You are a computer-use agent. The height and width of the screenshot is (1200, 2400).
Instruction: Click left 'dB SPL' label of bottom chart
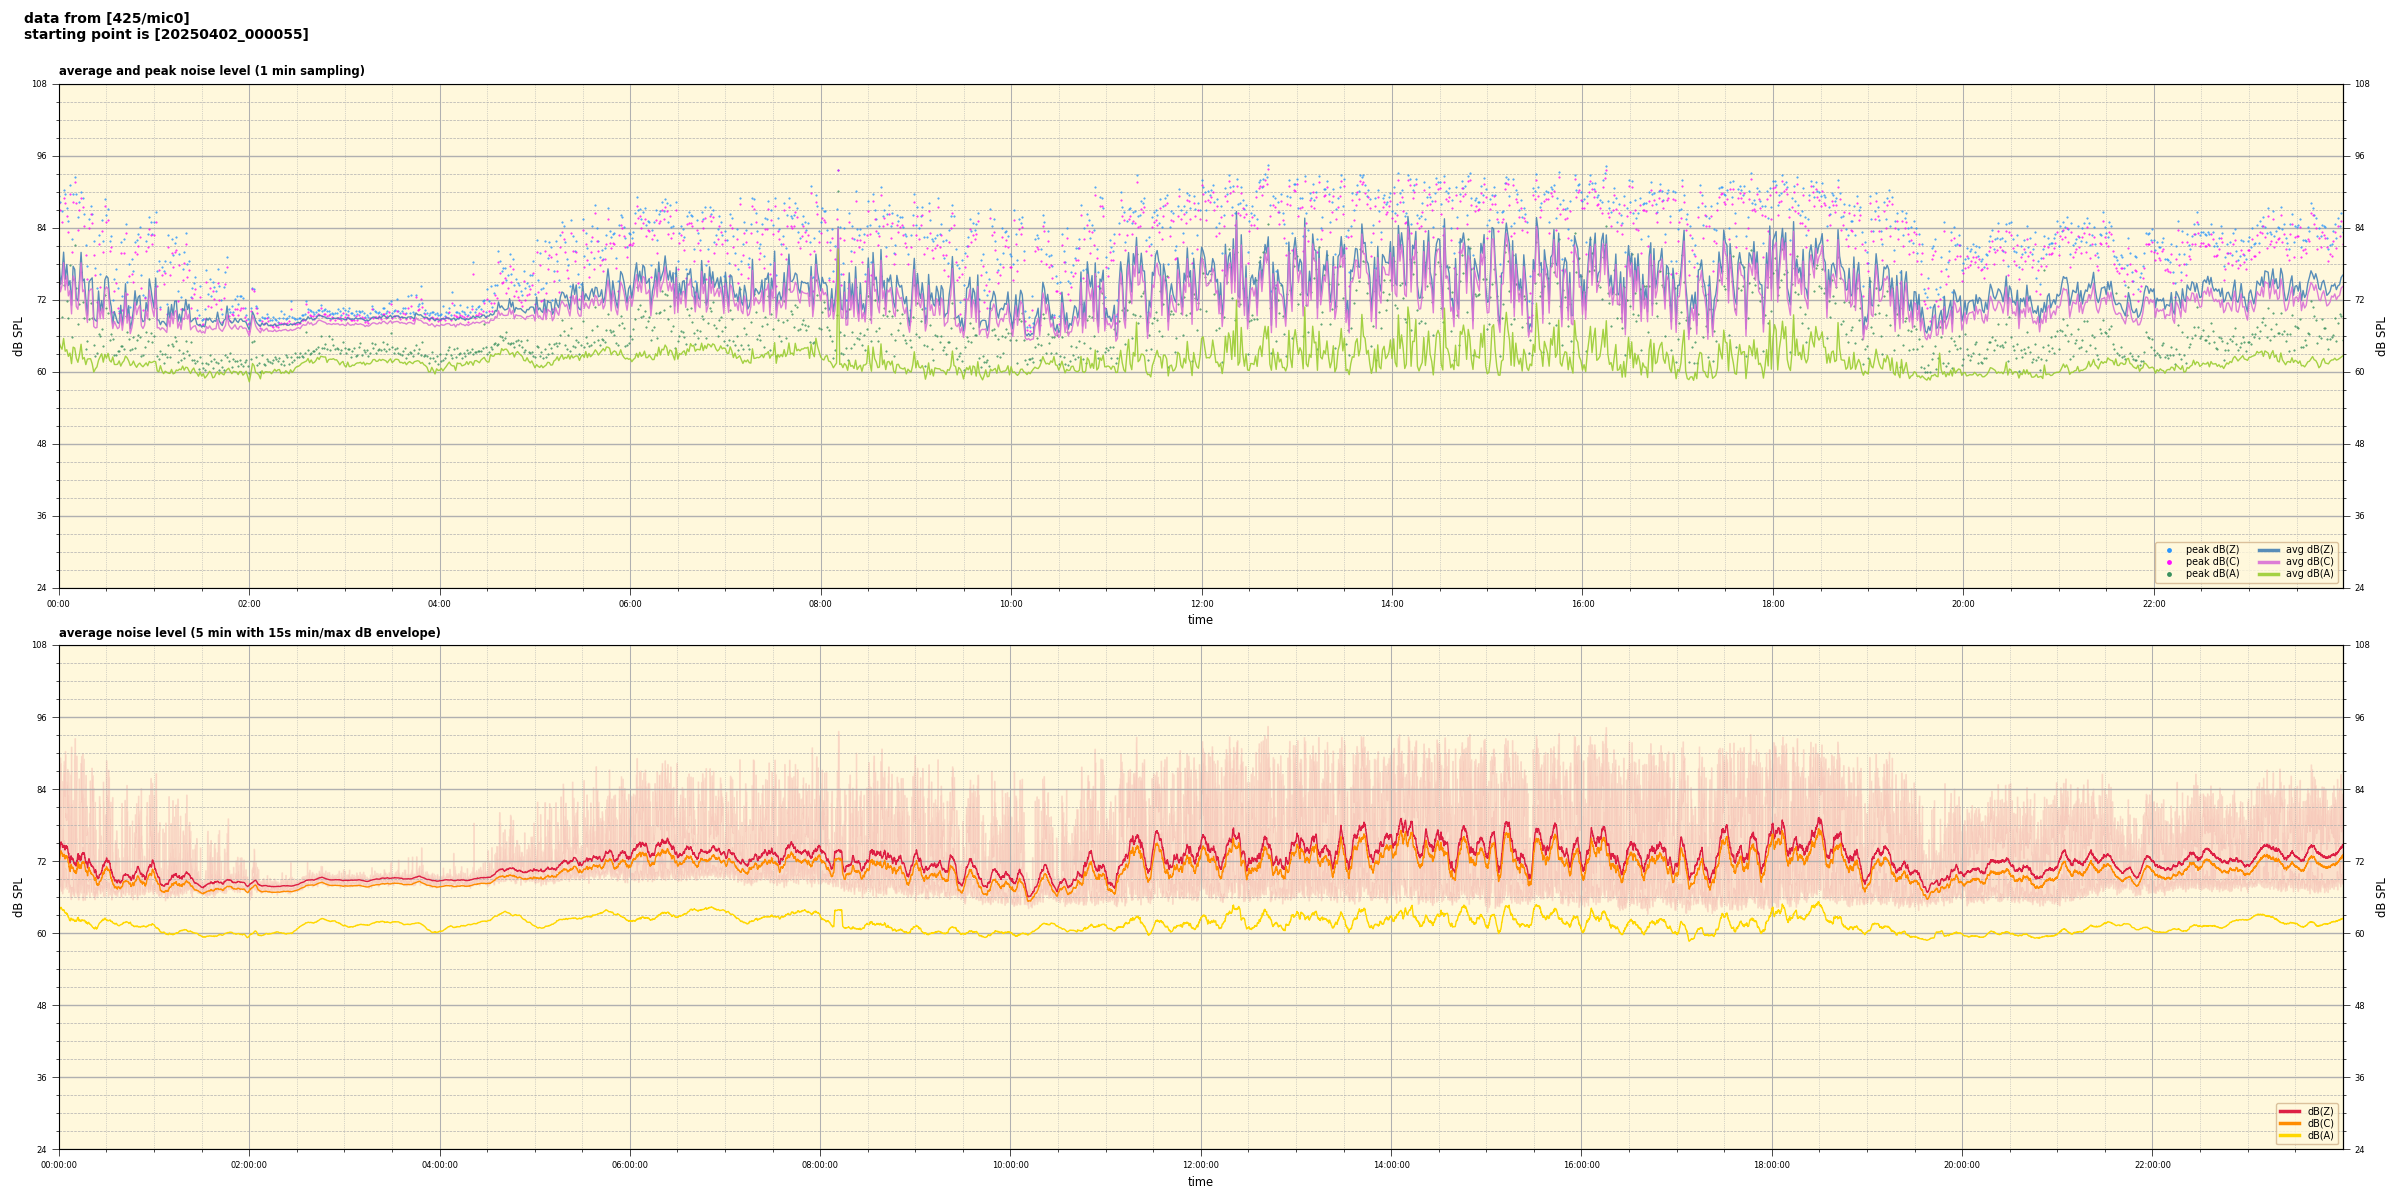coord(18,897)
